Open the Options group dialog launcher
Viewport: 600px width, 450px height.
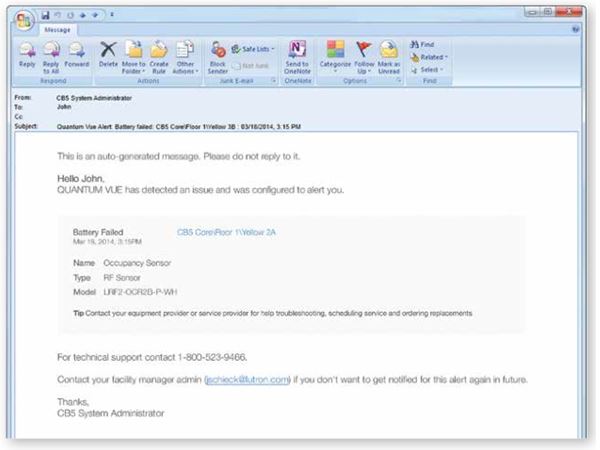tap(399, 80)
